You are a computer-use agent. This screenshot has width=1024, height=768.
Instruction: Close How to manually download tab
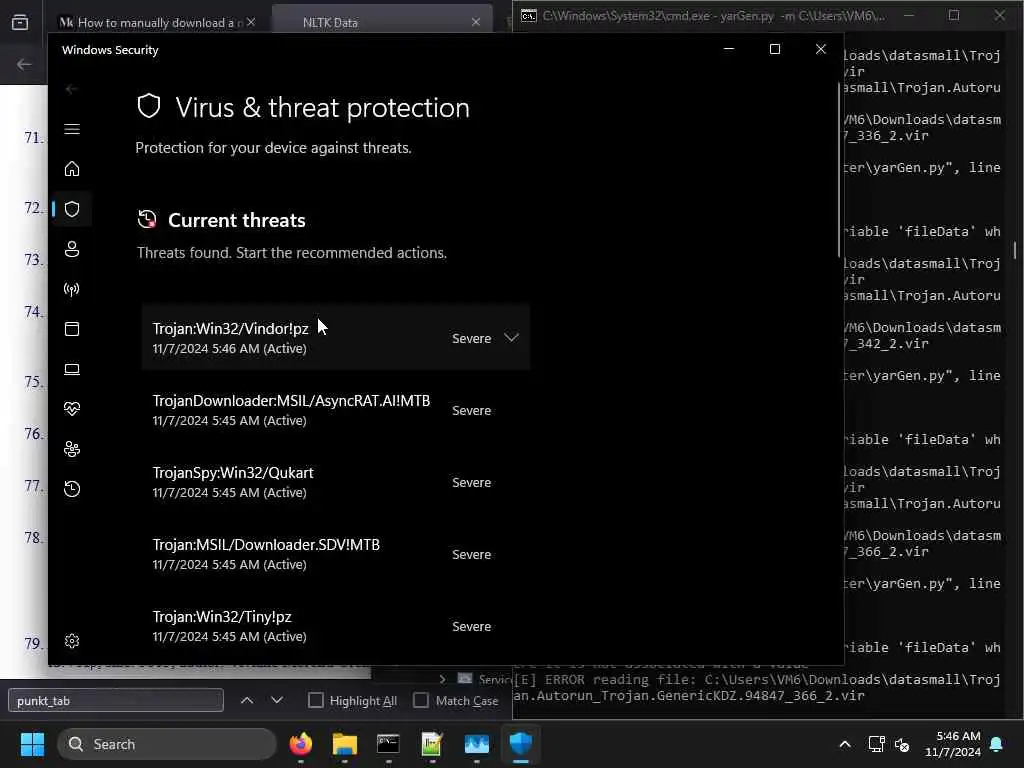tap(251, 22)
